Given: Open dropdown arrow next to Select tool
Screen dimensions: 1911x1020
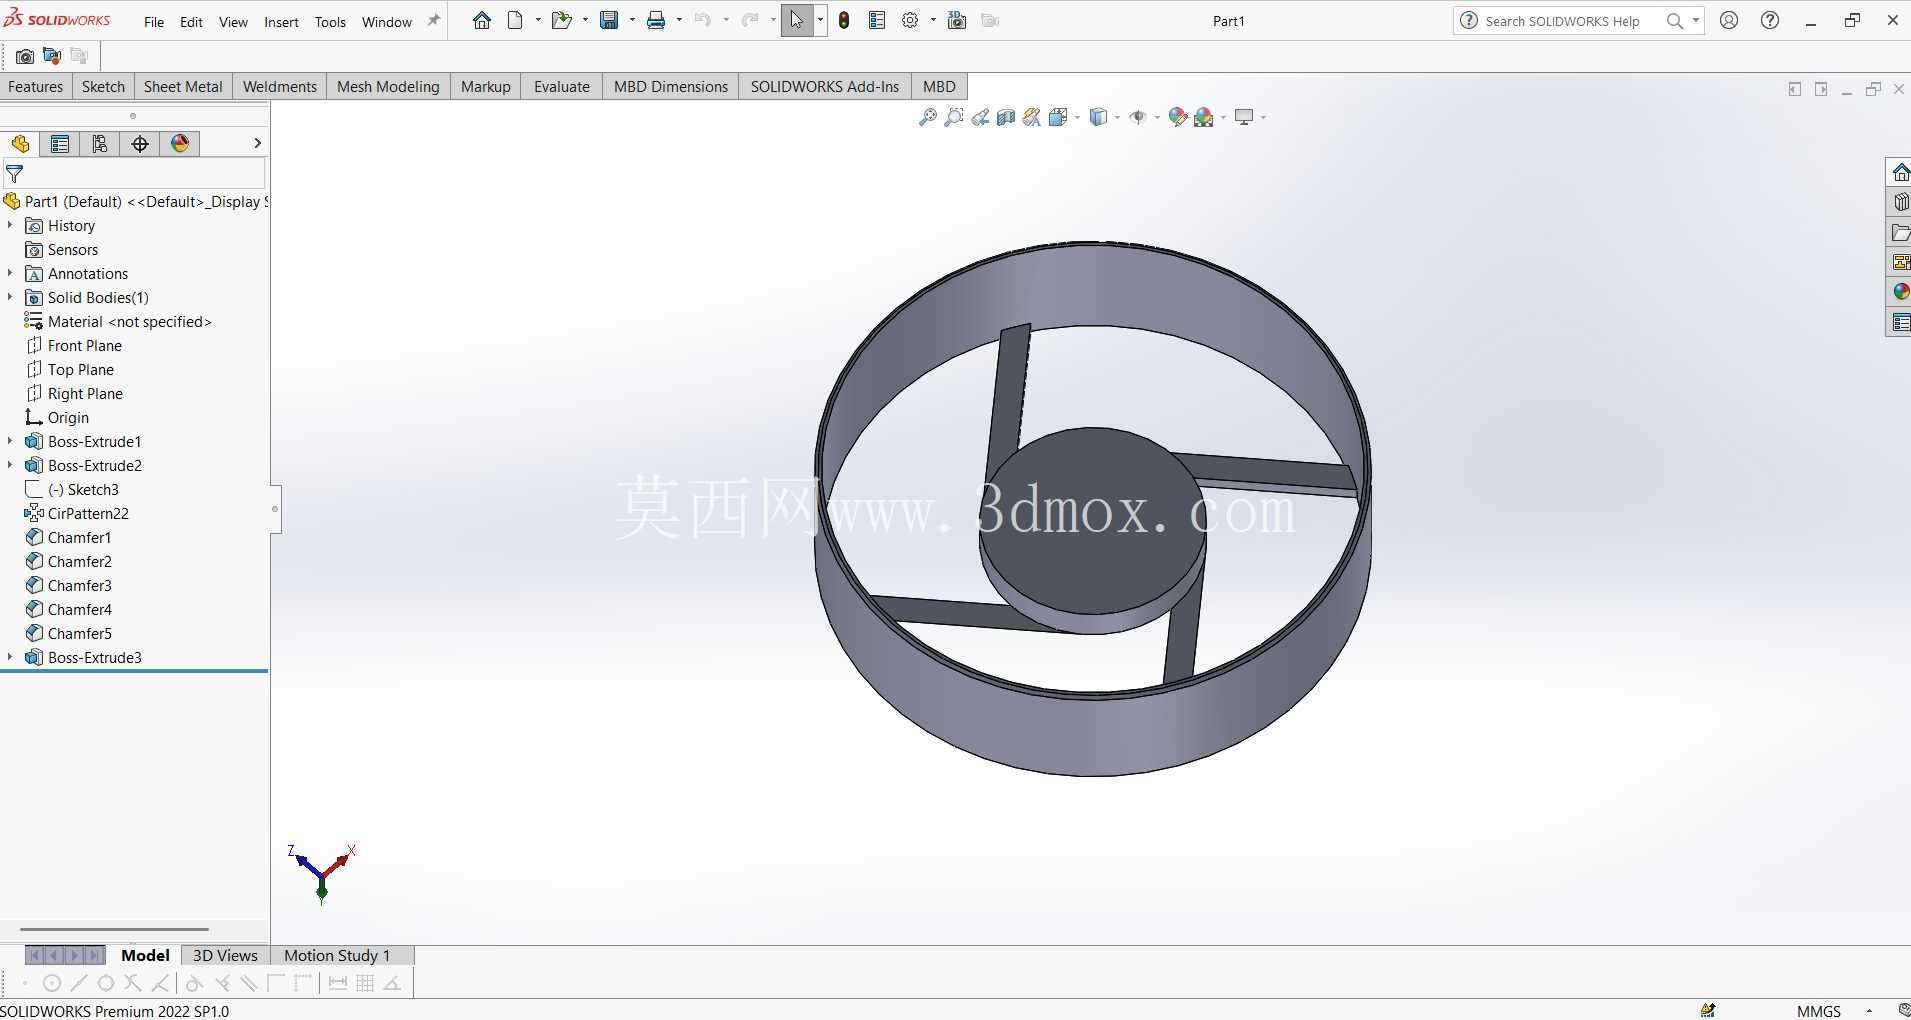Looking at the screenshot, I should [820, 20].
